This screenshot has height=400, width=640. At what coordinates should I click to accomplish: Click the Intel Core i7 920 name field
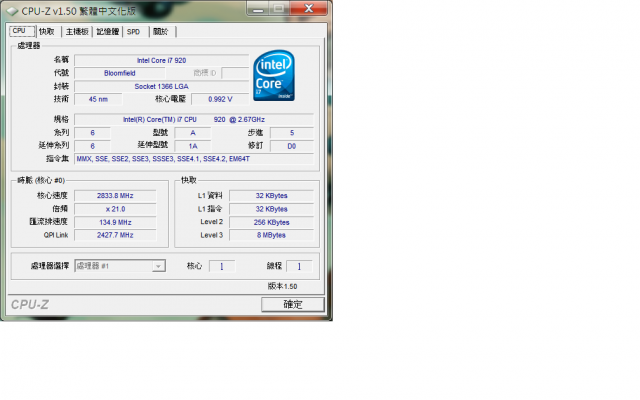click(162, 60)
